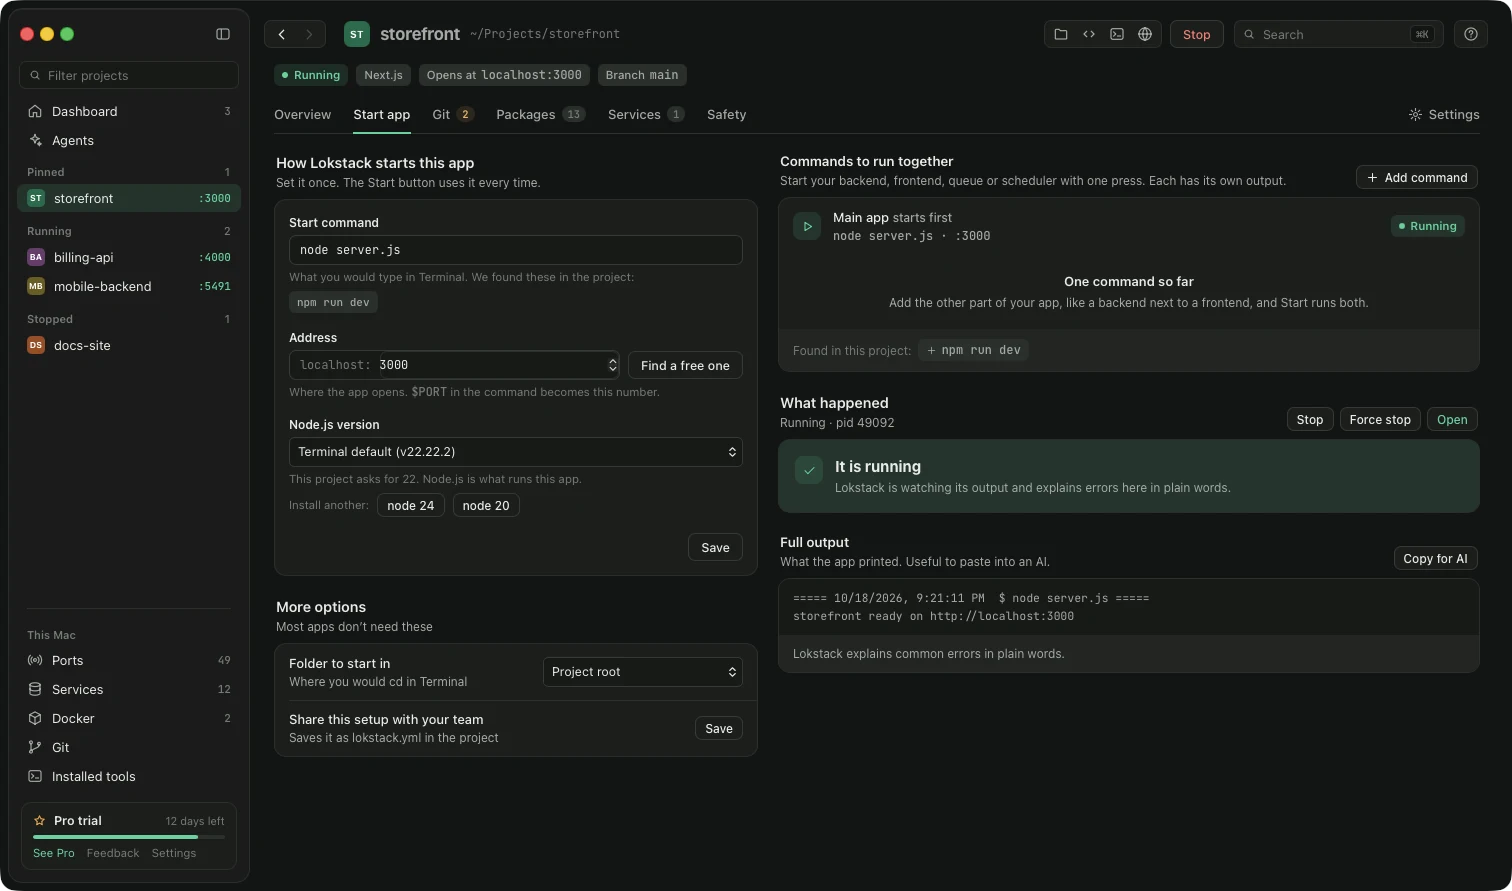
Task: Click Copy for AI button
Action: pyautogui.click(x=1435, y=558)
